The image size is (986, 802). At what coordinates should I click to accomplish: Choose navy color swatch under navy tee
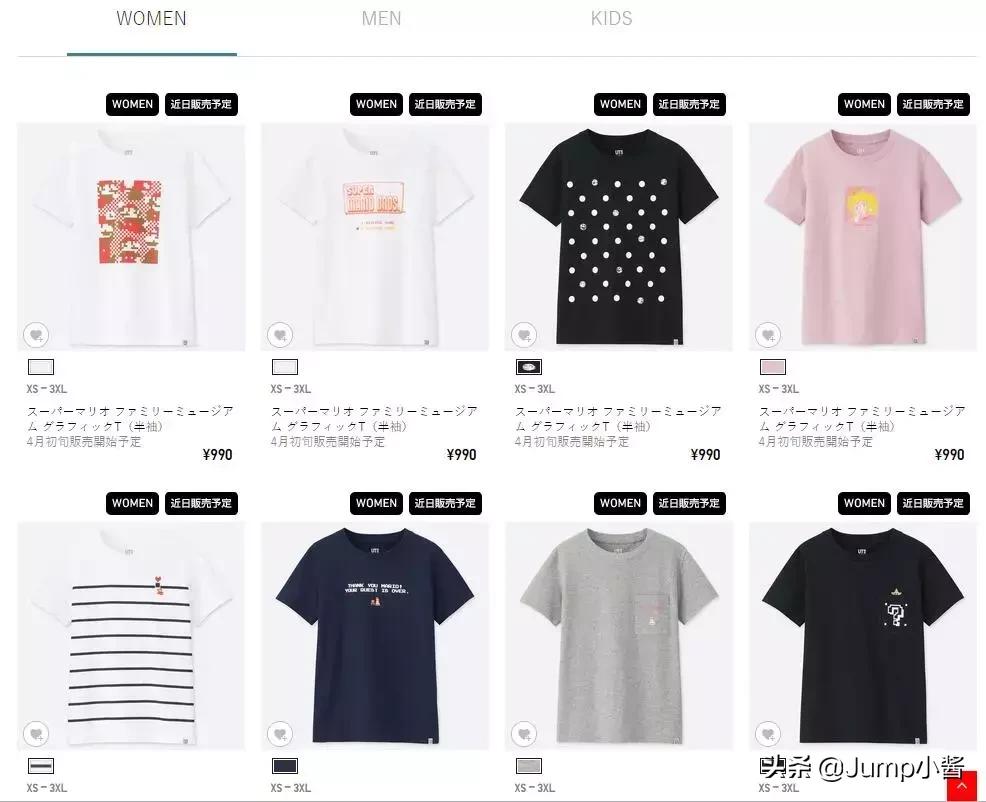(x=285, y=766)
